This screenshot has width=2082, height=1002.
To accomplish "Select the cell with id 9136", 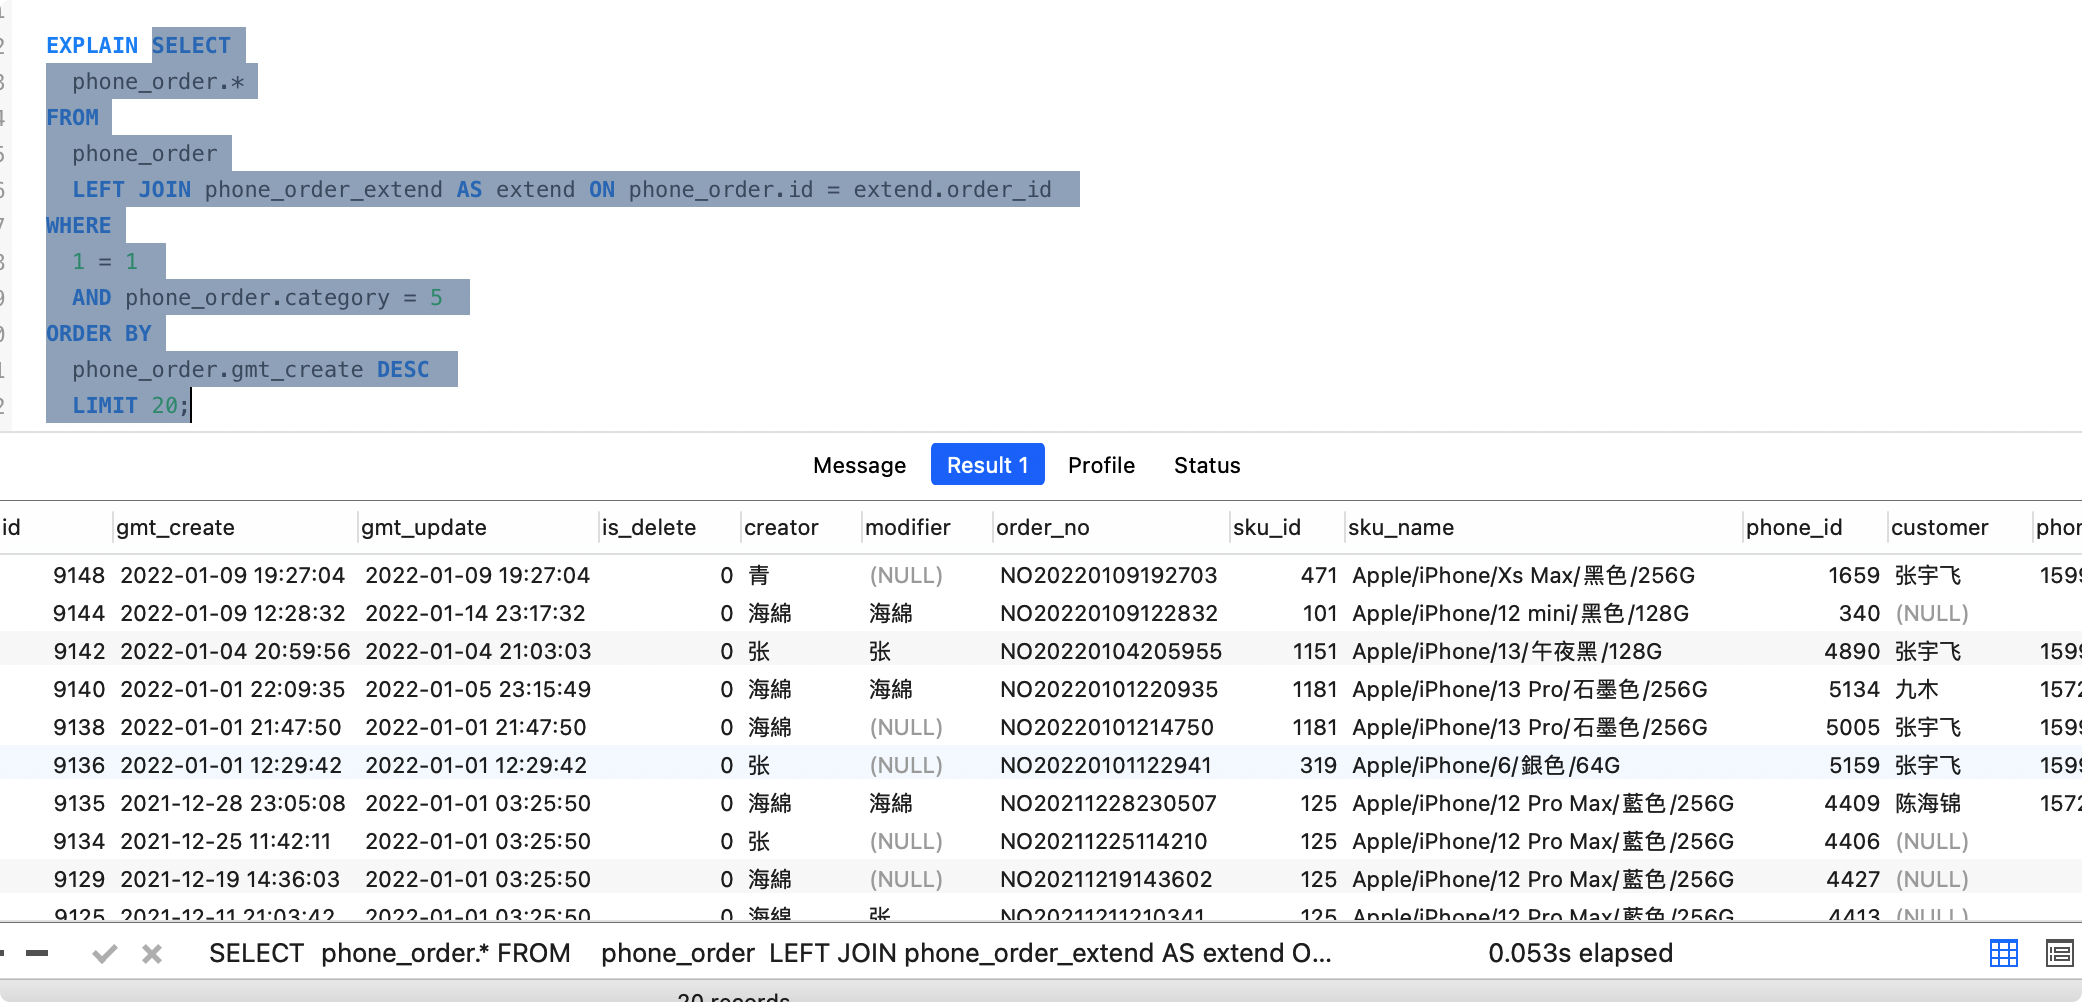I will 79,765.
